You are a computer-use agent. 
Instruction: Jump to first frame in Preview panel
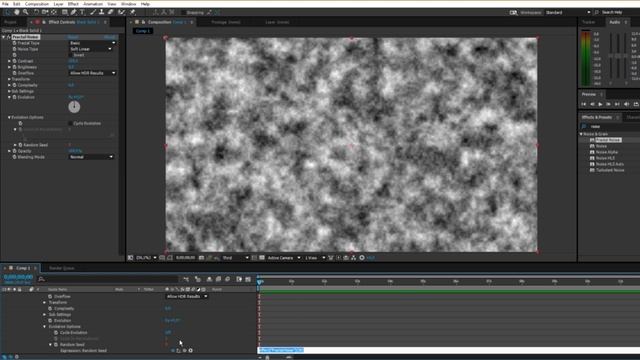pyautogui.click(x=584, y=104)
